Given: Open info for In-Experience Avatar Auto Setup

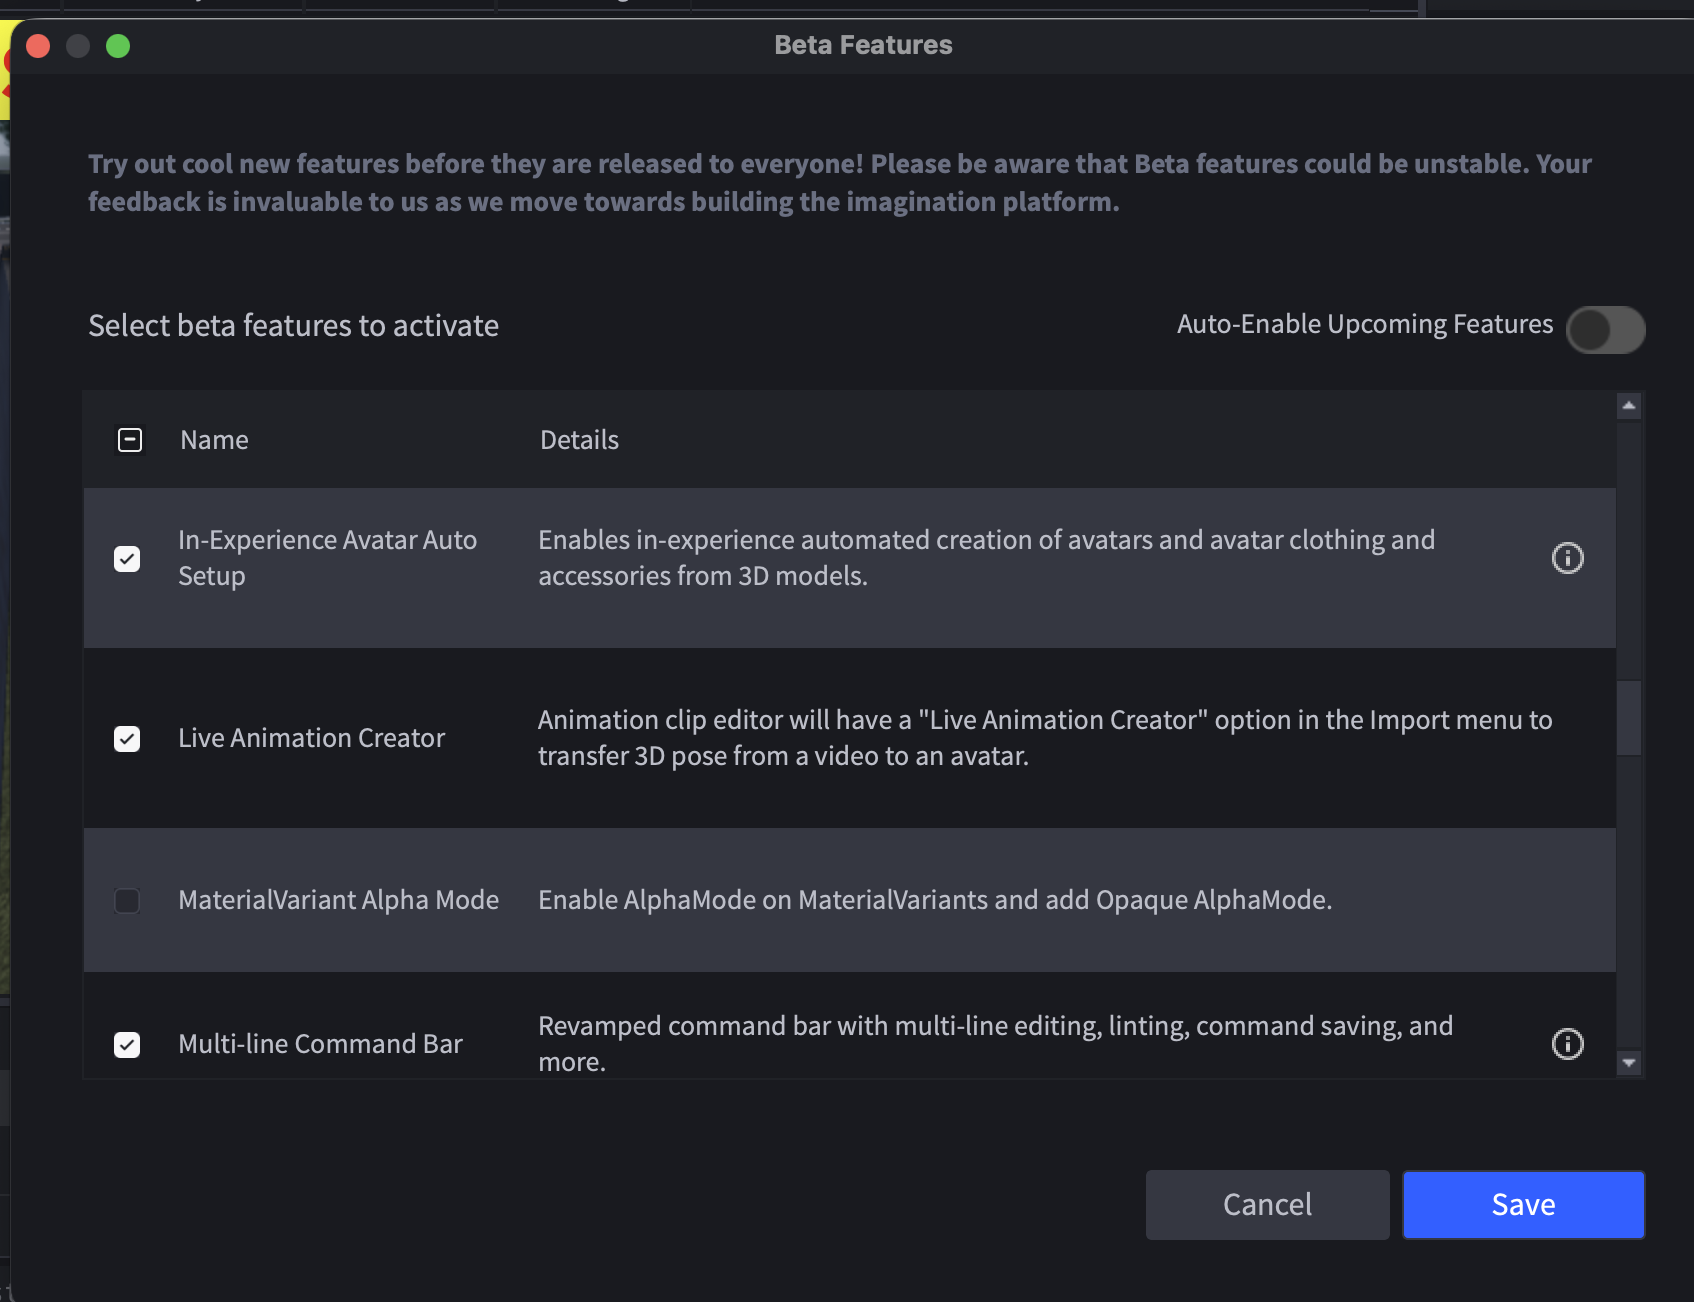Looking at the screenshot, I should pos(1567,558).
